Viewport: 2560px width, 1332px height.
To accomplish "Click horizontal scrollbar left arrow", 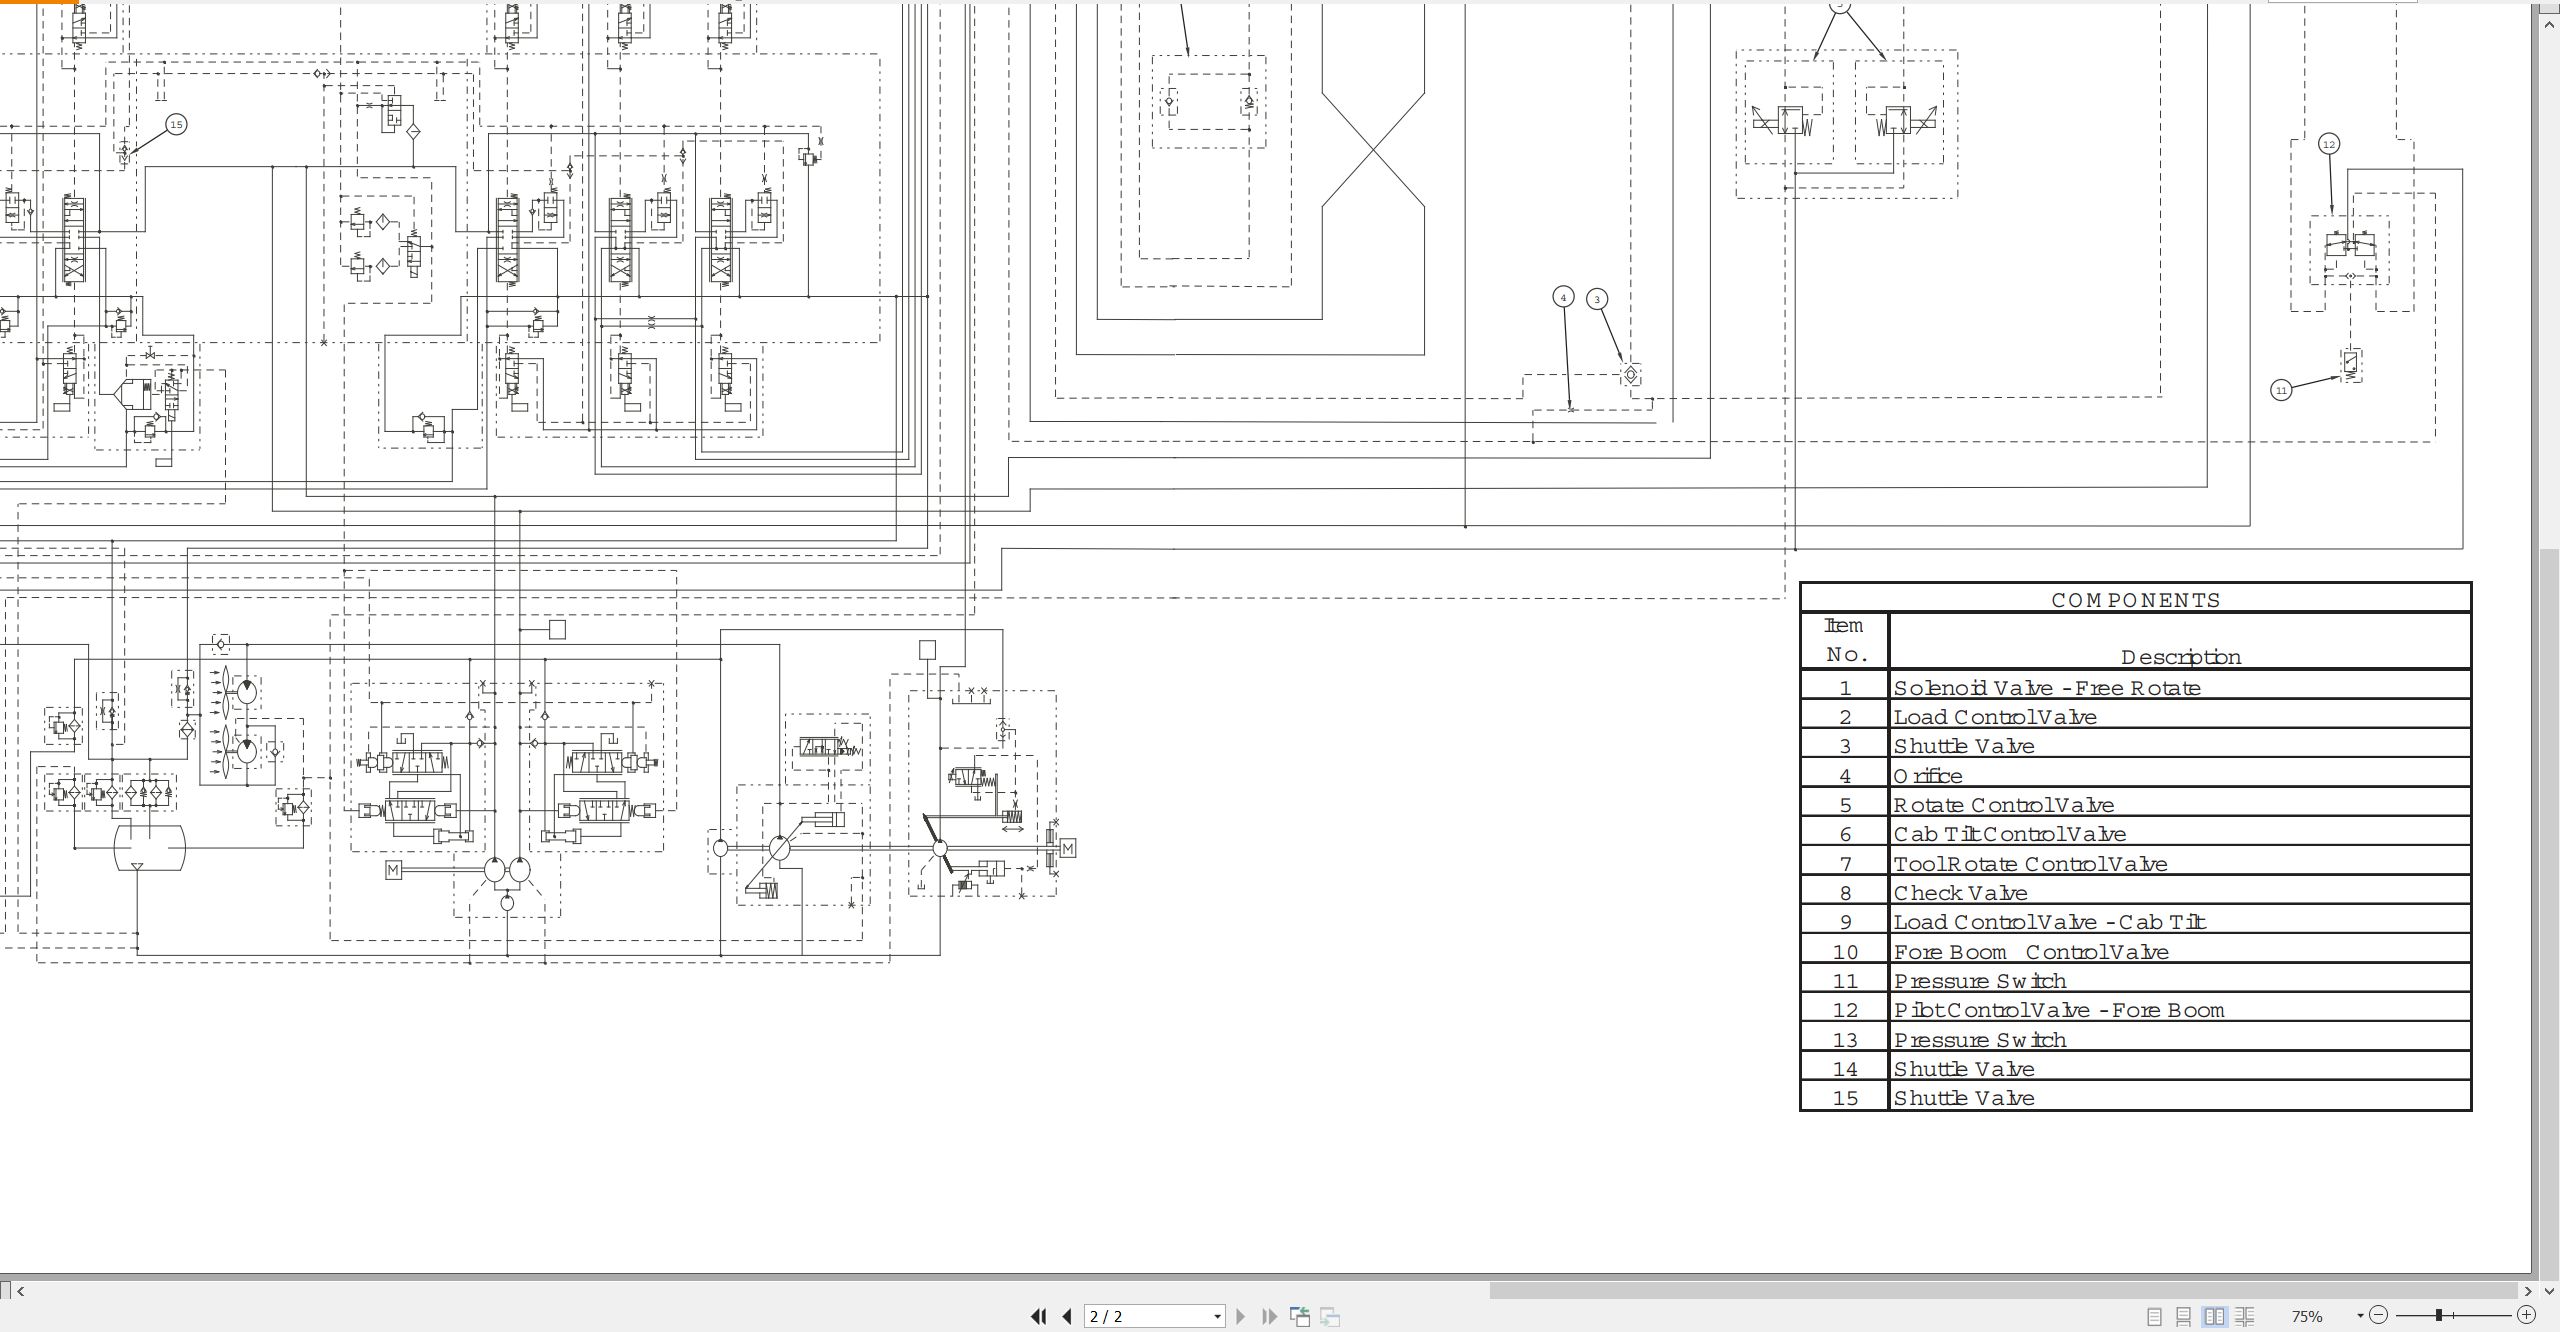I will [x=20, y=1291].
